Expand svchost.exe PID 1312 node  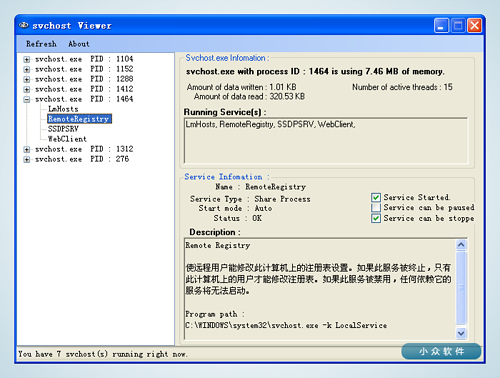(x=27, y=149)
